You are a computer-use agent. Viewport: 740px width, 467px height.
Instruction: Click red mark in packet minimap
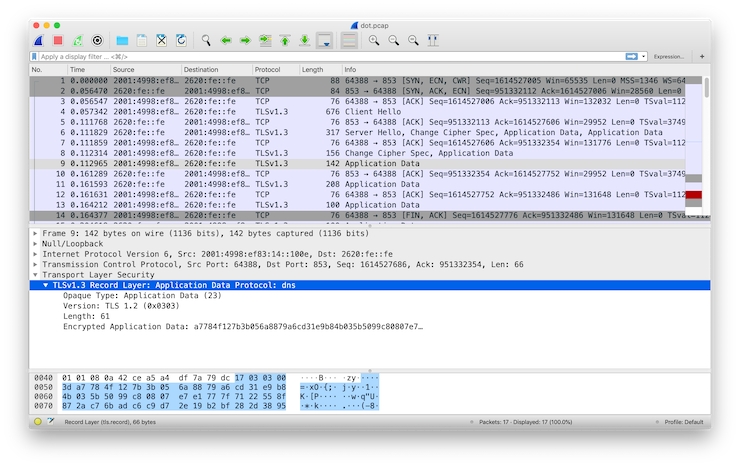693,195
